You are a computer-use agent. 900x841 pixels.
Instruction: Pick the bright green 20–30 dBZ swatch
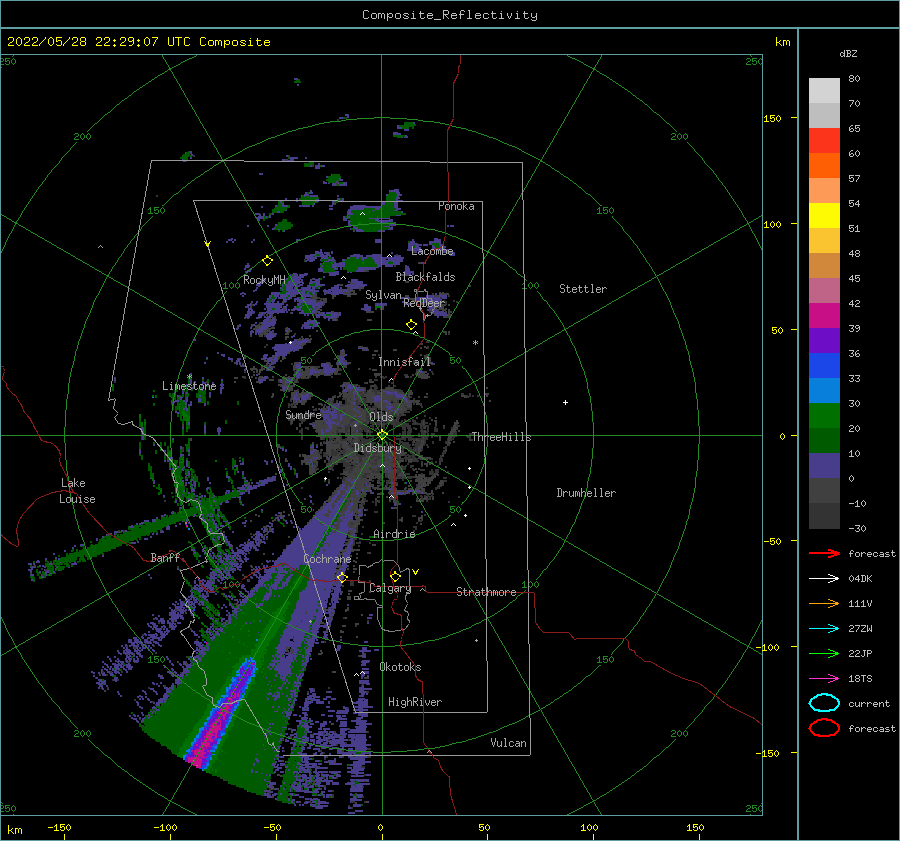(824, 415)
